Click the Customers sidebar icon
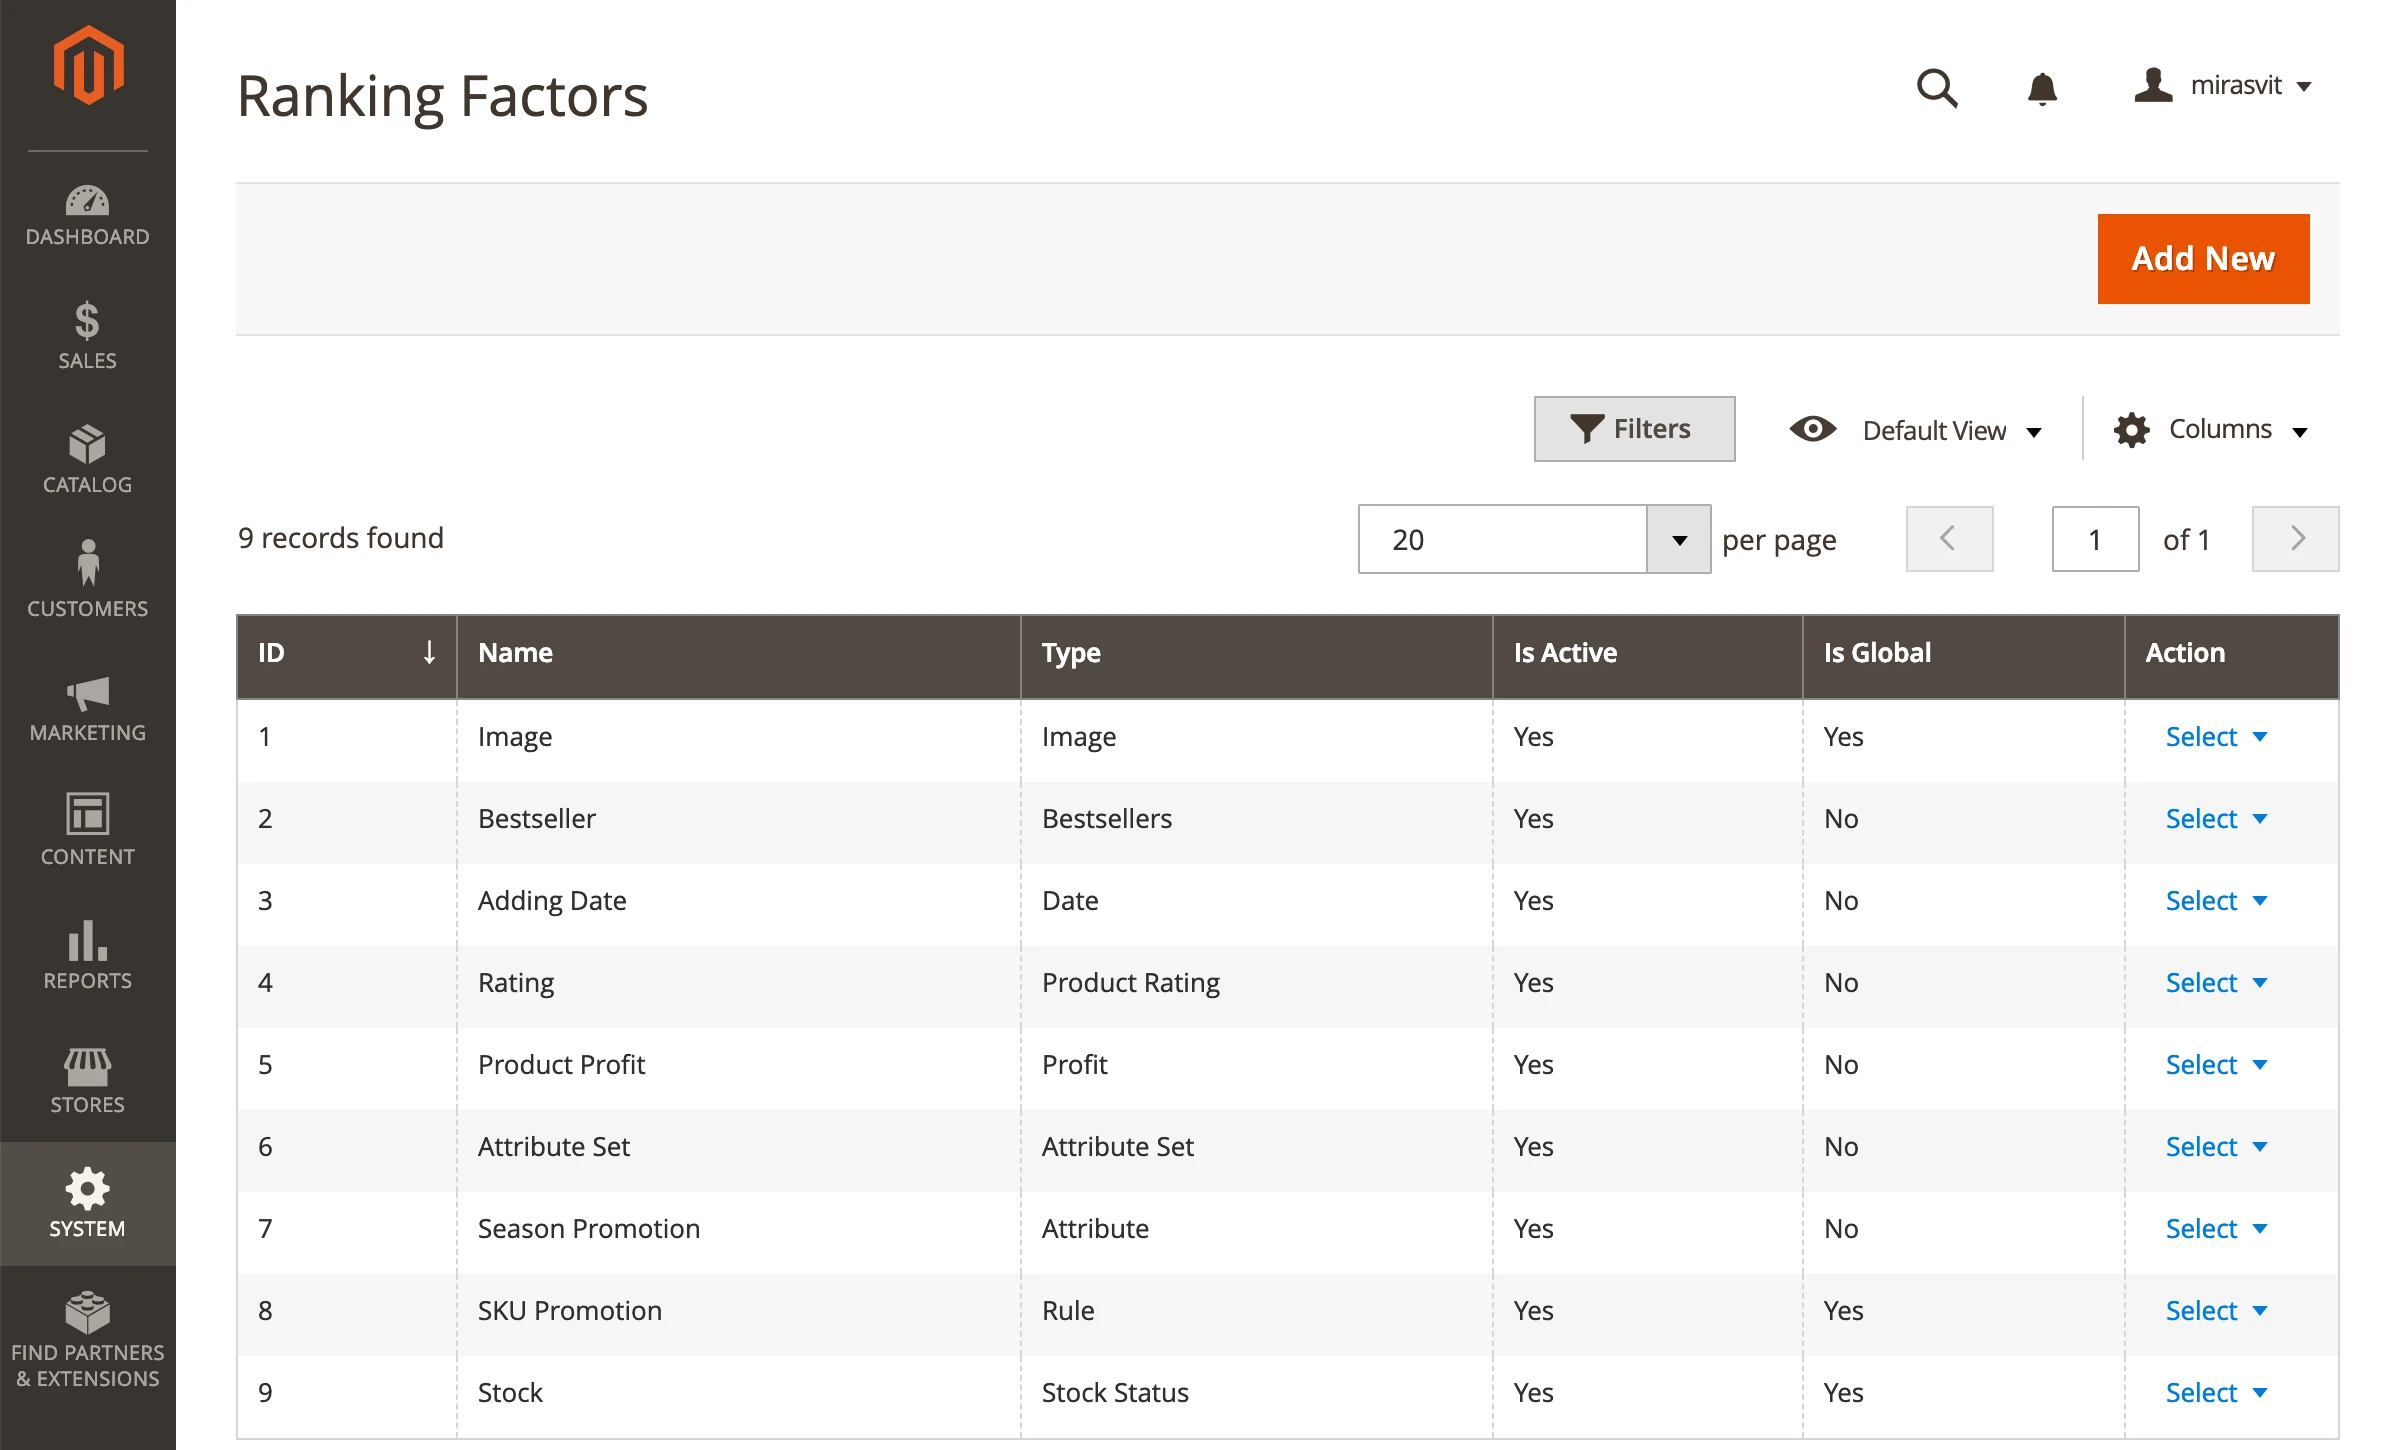2400x1450 pixels. tap(88, 580)
